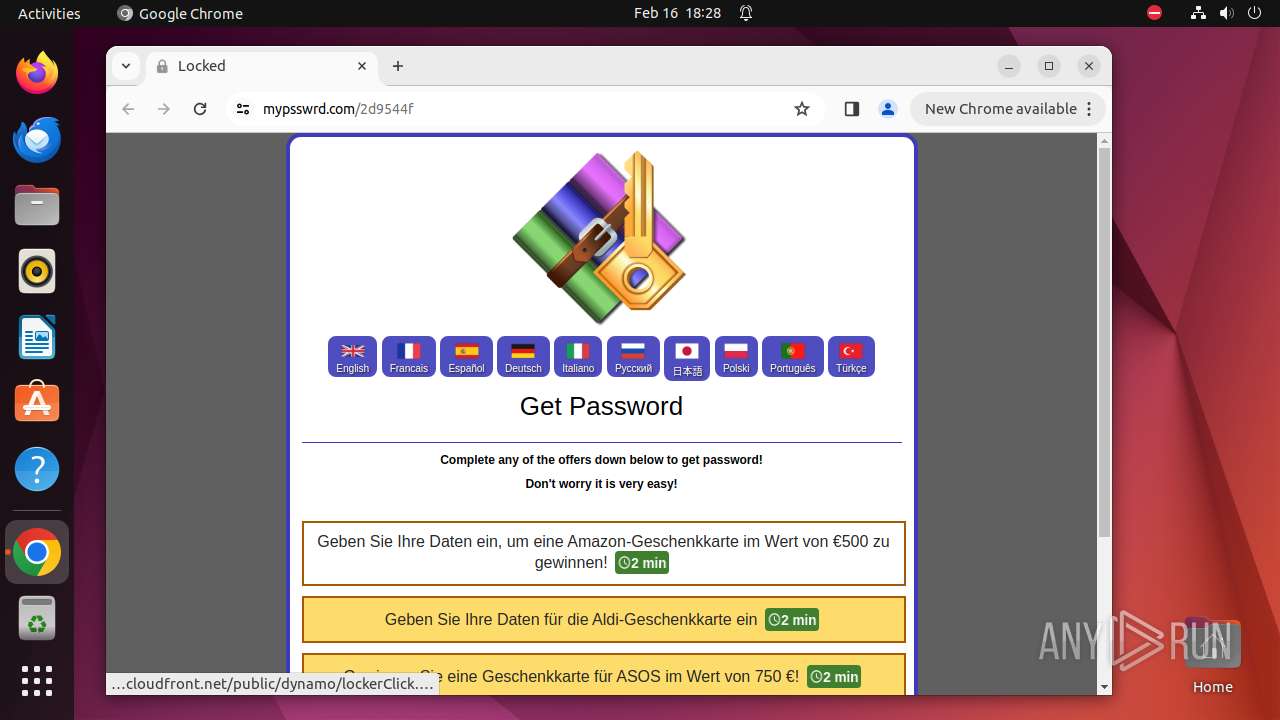Switch page language to Italiano
This screenshot has height=720, width=1280.
tap(578, 357)
